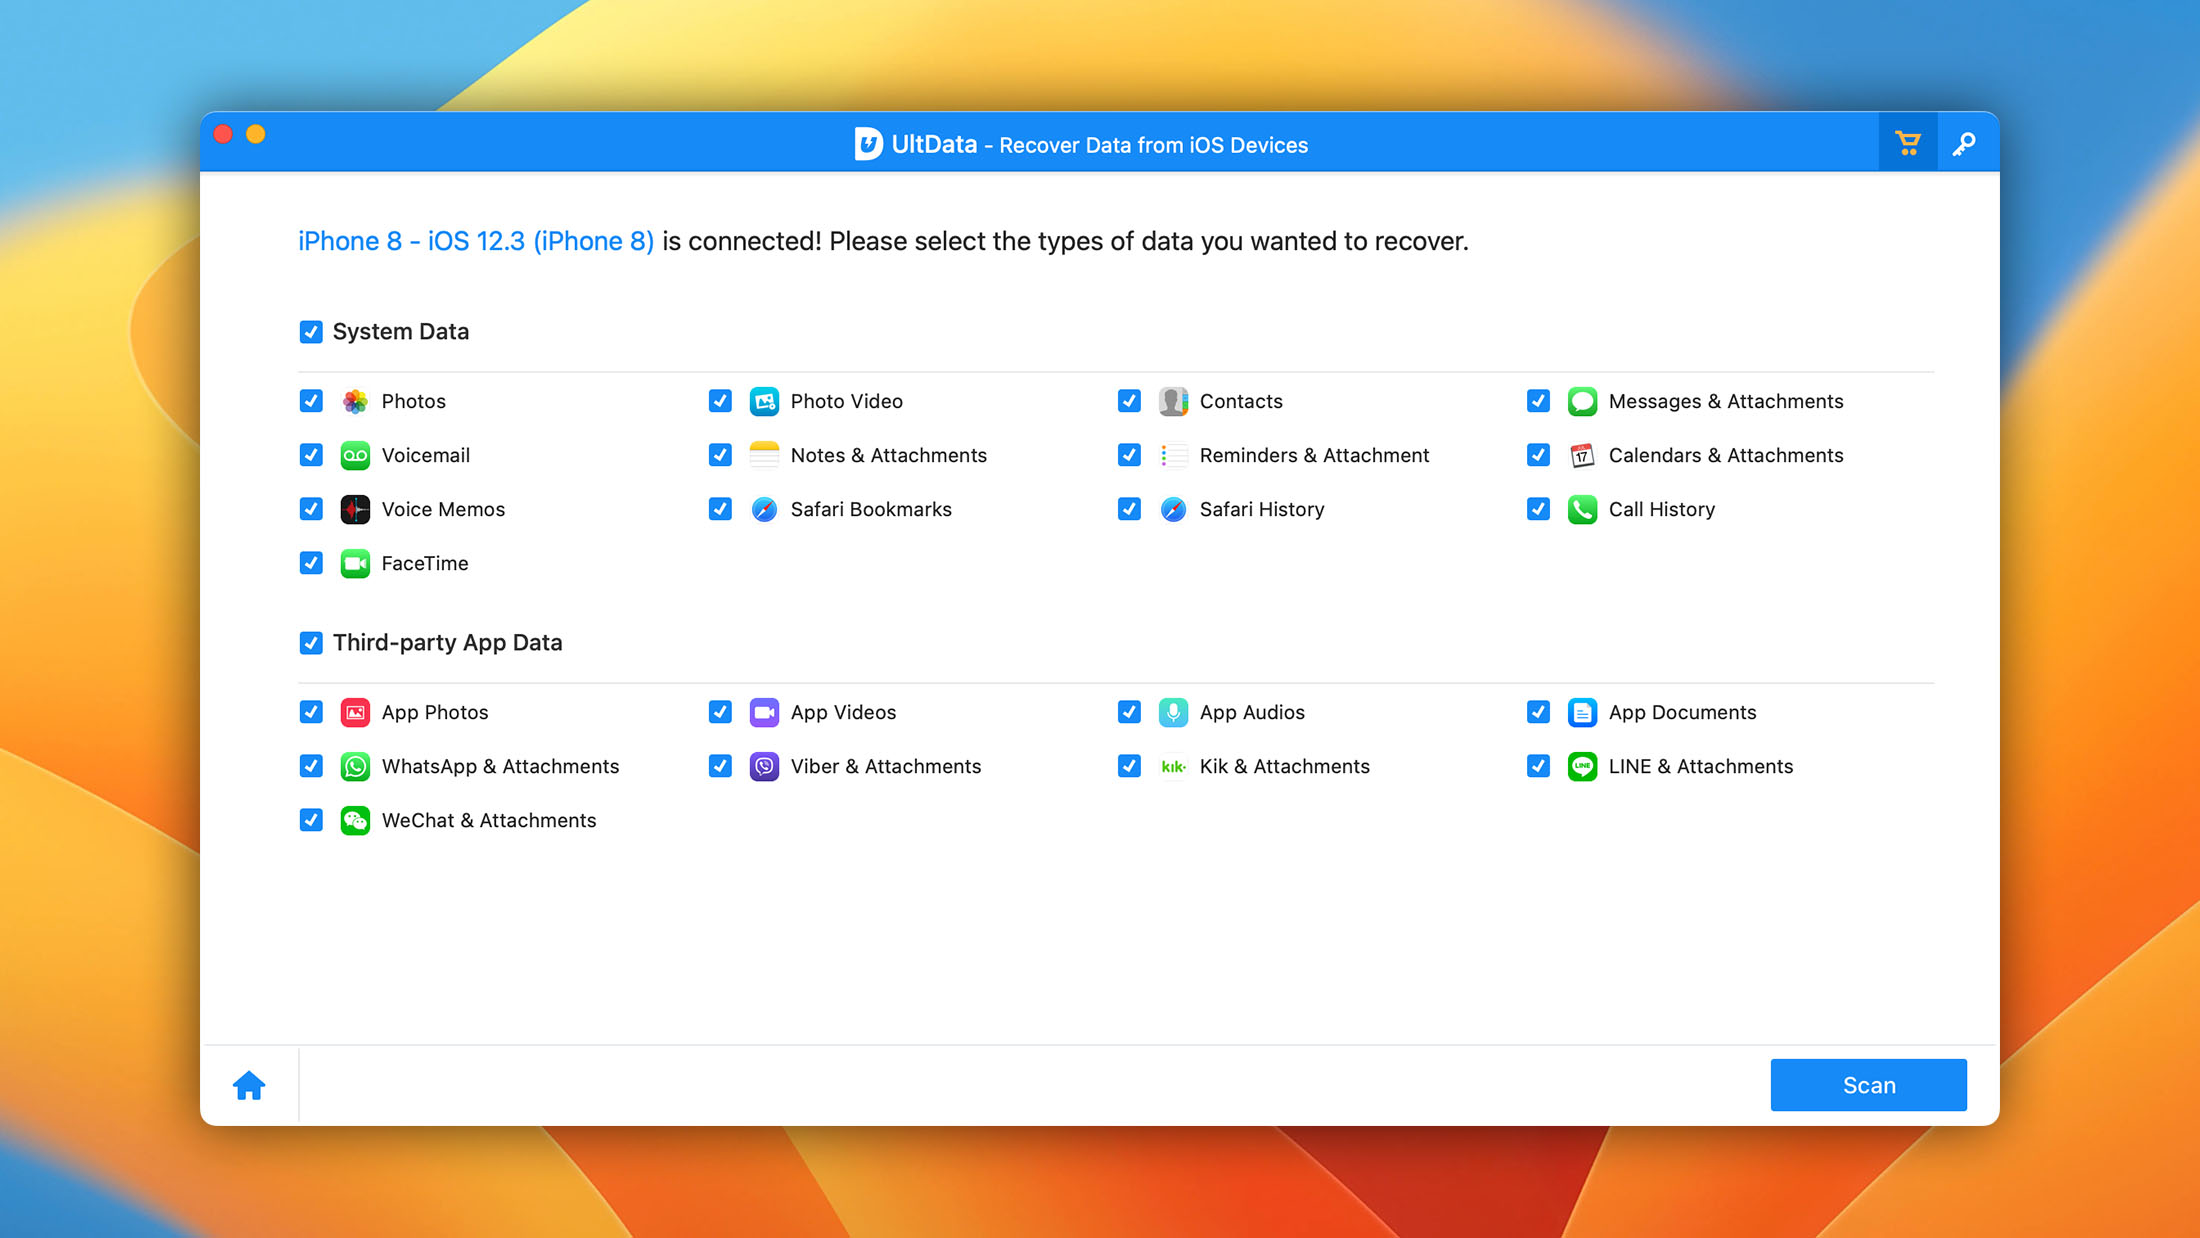Viewport: 2200px width, 1238px height.
Task: Minimize UltData window with yellow button
Action: 256,134
